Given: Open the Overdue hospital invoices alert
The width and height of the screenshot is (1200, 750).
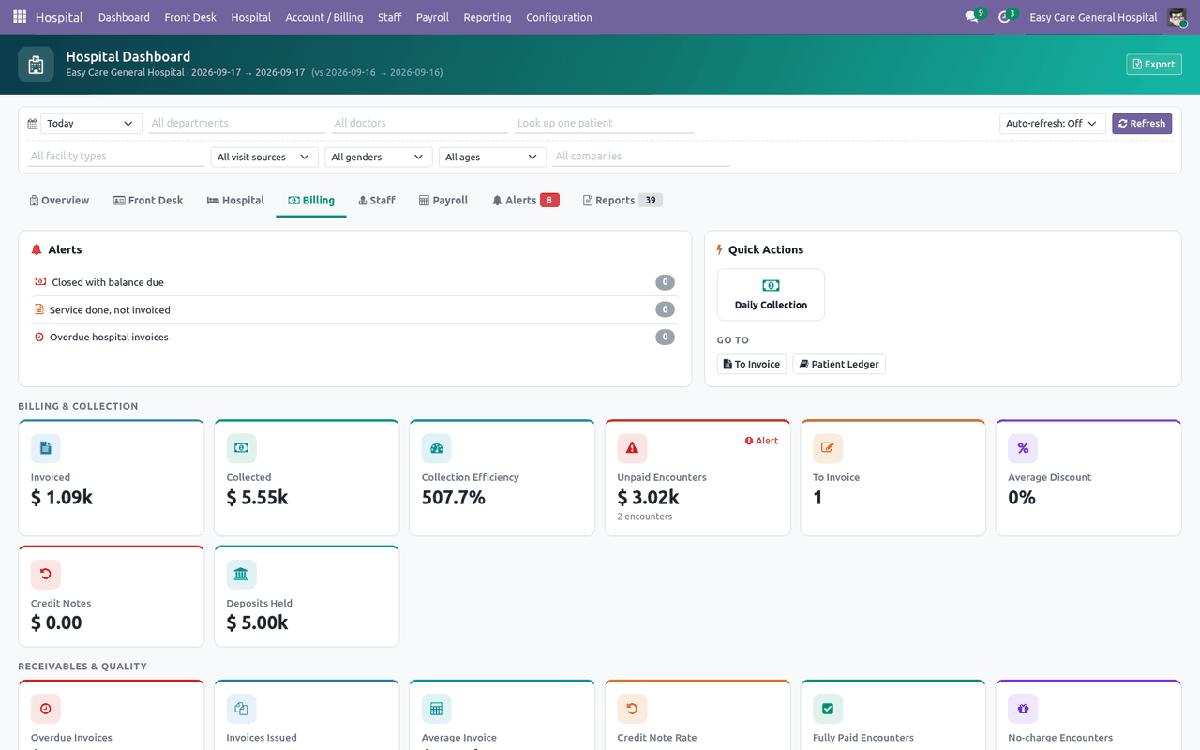Looking at the screenshot, I should click(355, 337).
